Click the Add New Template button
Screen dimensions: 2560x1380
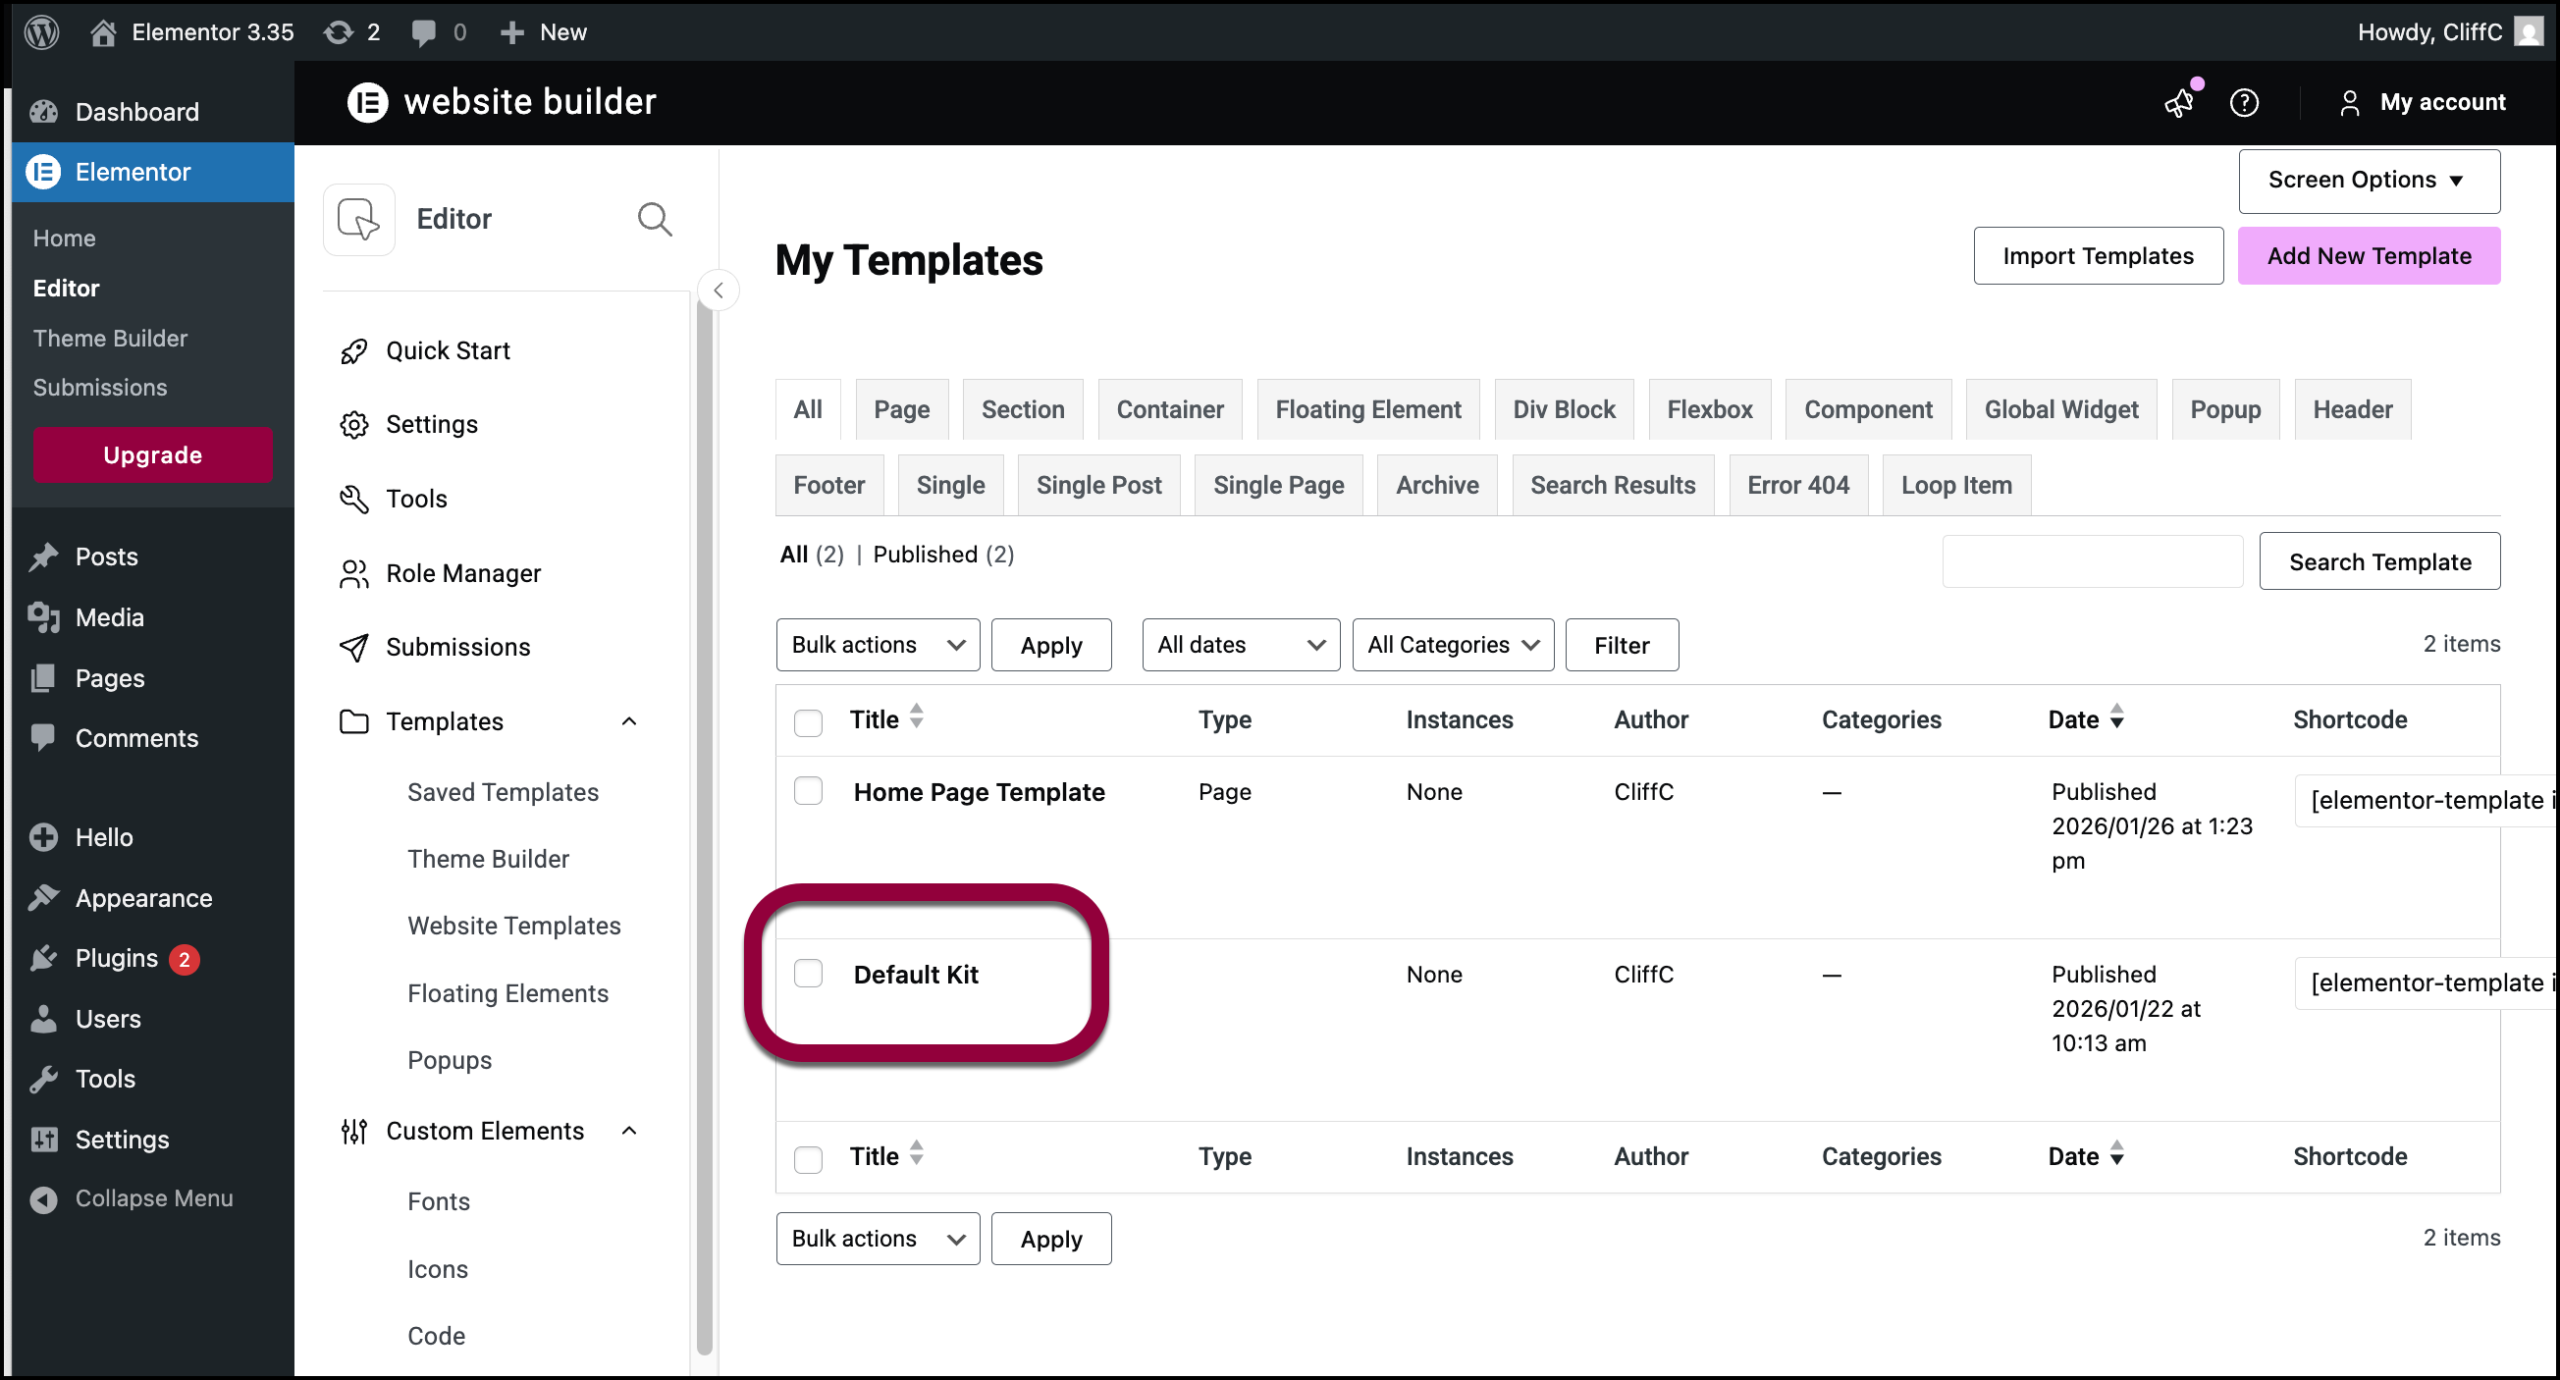click(x=2368, y=256)
